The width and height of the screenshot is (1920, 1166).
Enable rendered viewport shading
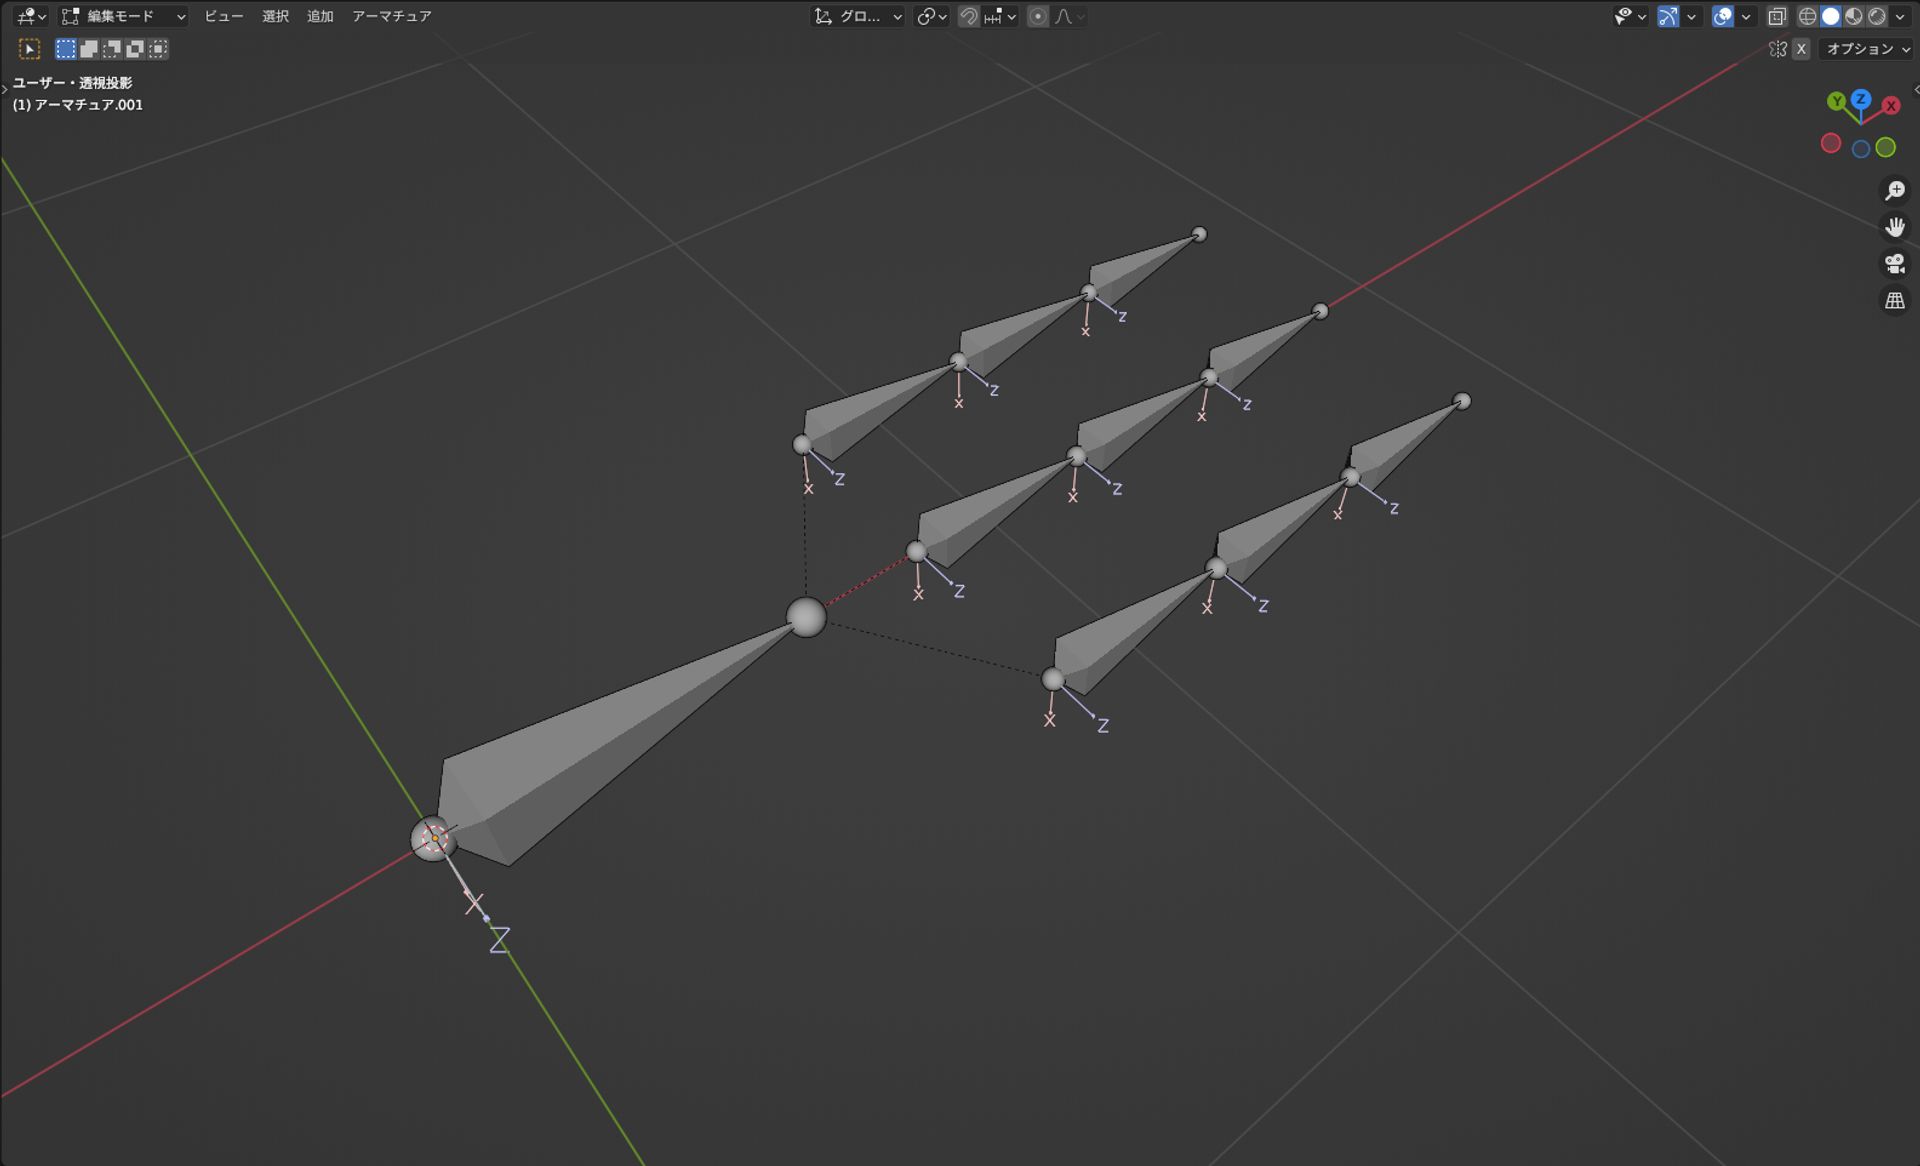click(1877, 16)
